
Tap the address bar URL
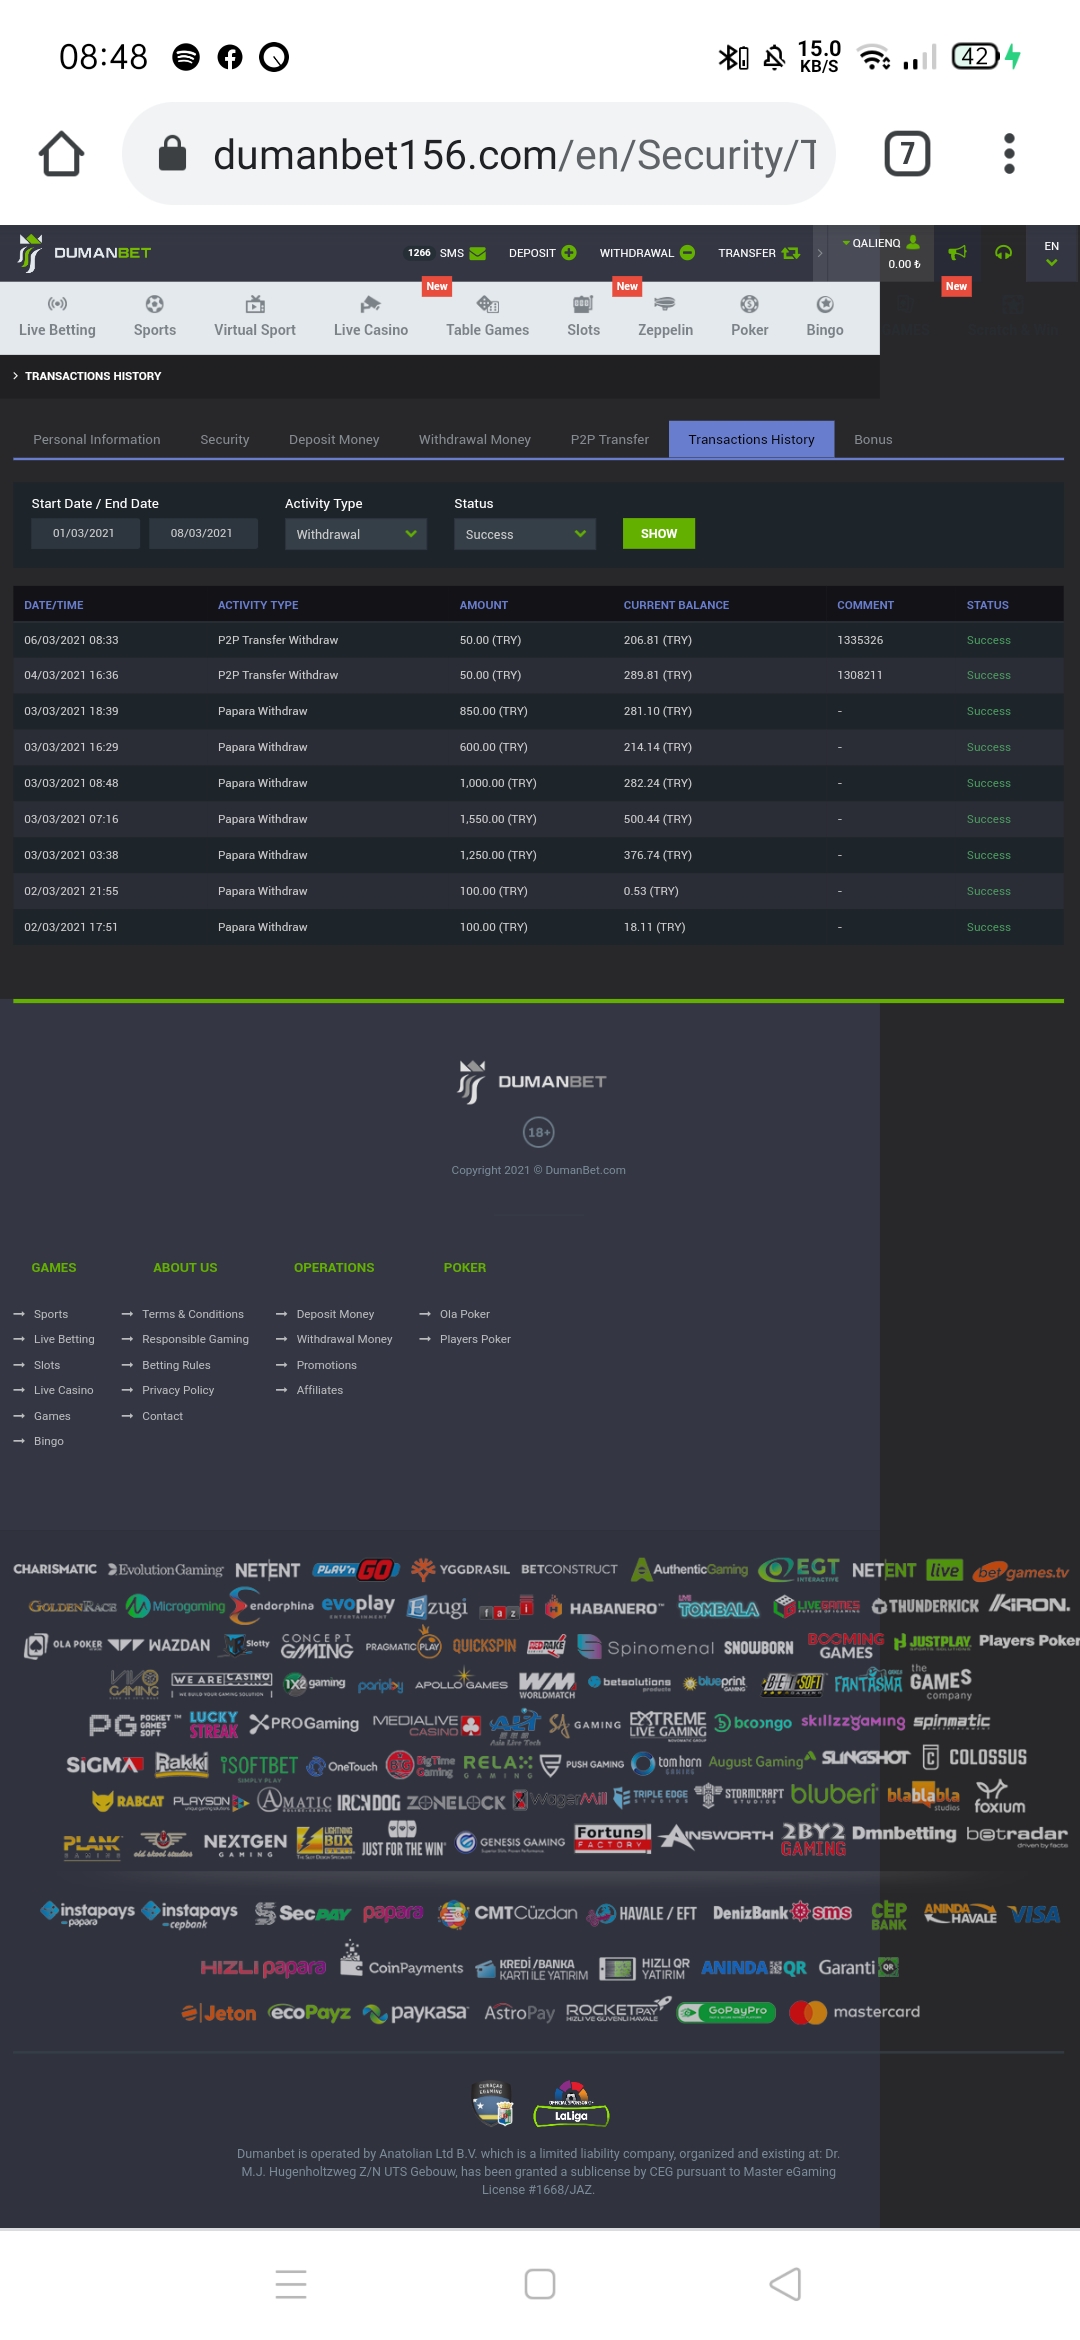514,155
